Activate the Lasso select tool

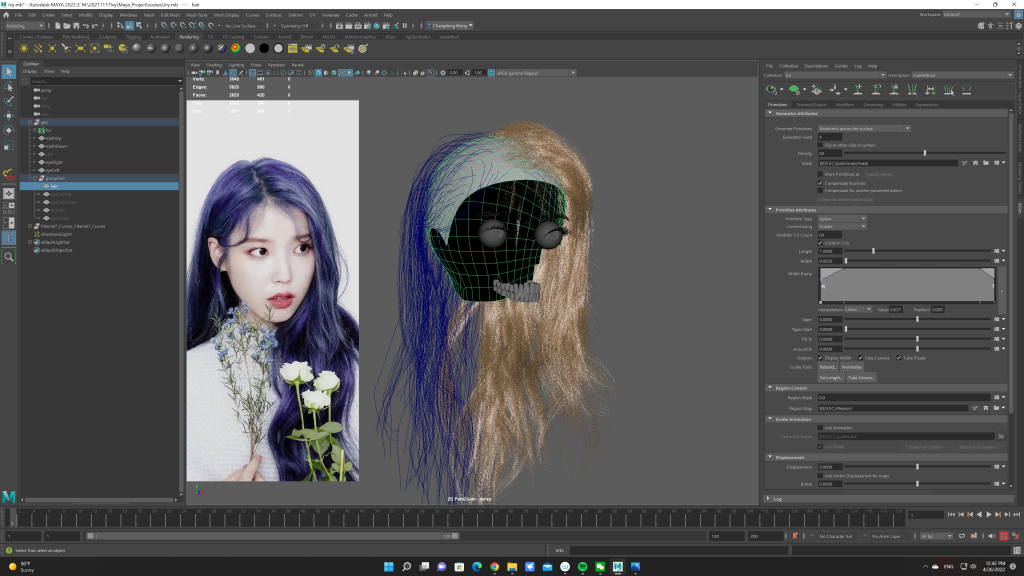(9, 86)
